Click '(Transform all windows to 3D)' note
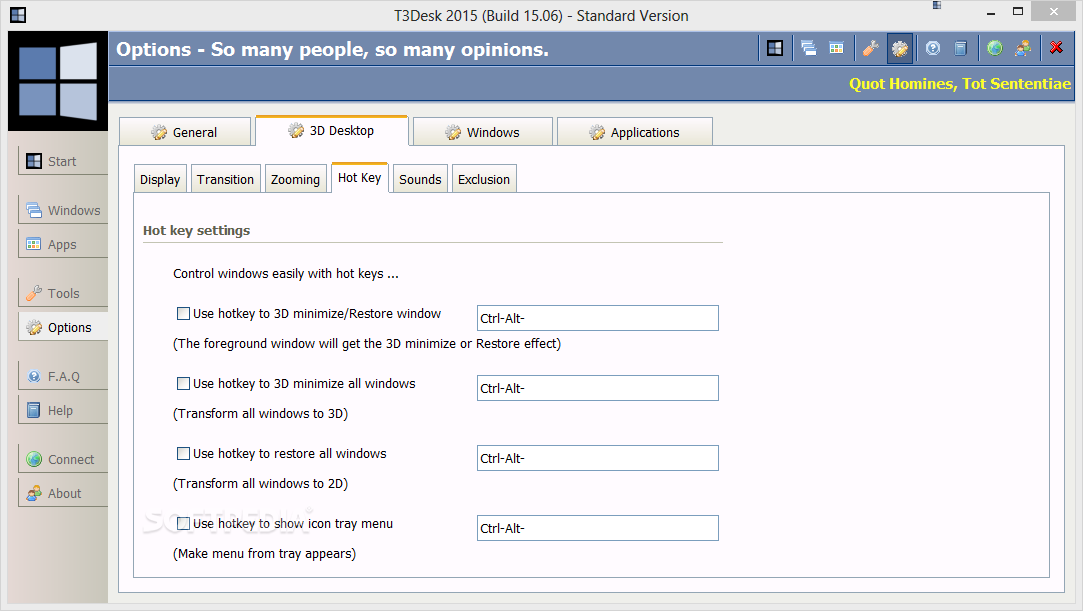Screen dimensions: 1083x611 coord(260,414)
